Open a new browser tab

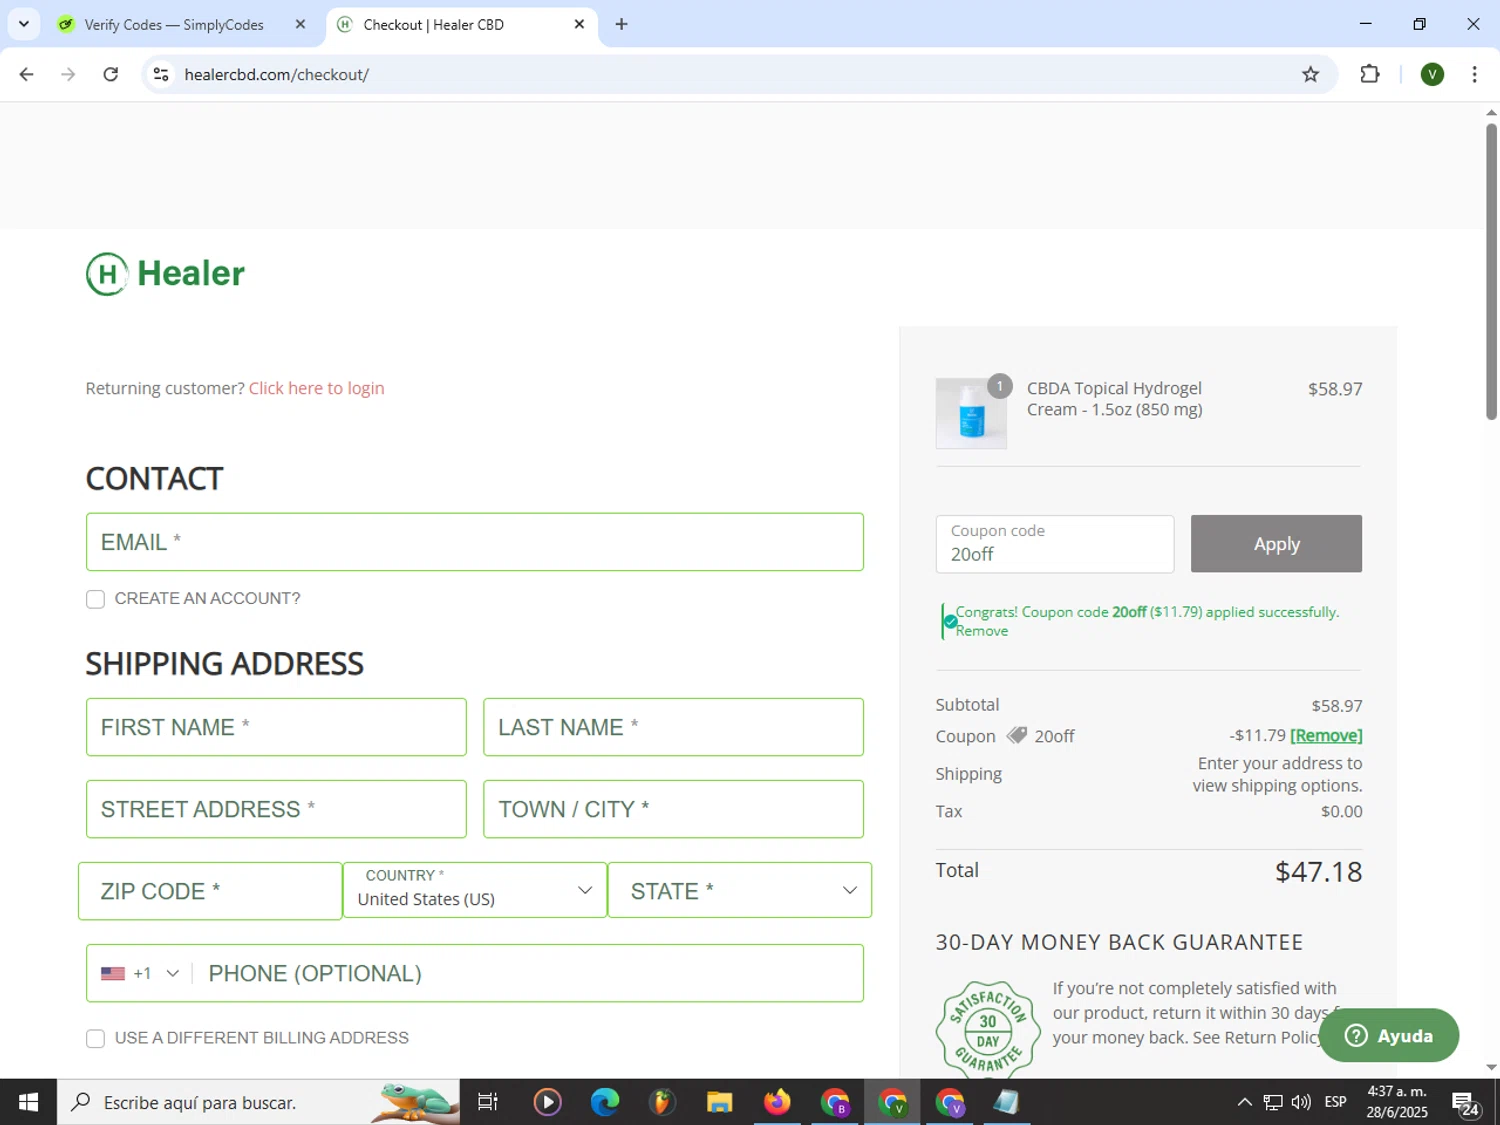pos(621,24)
